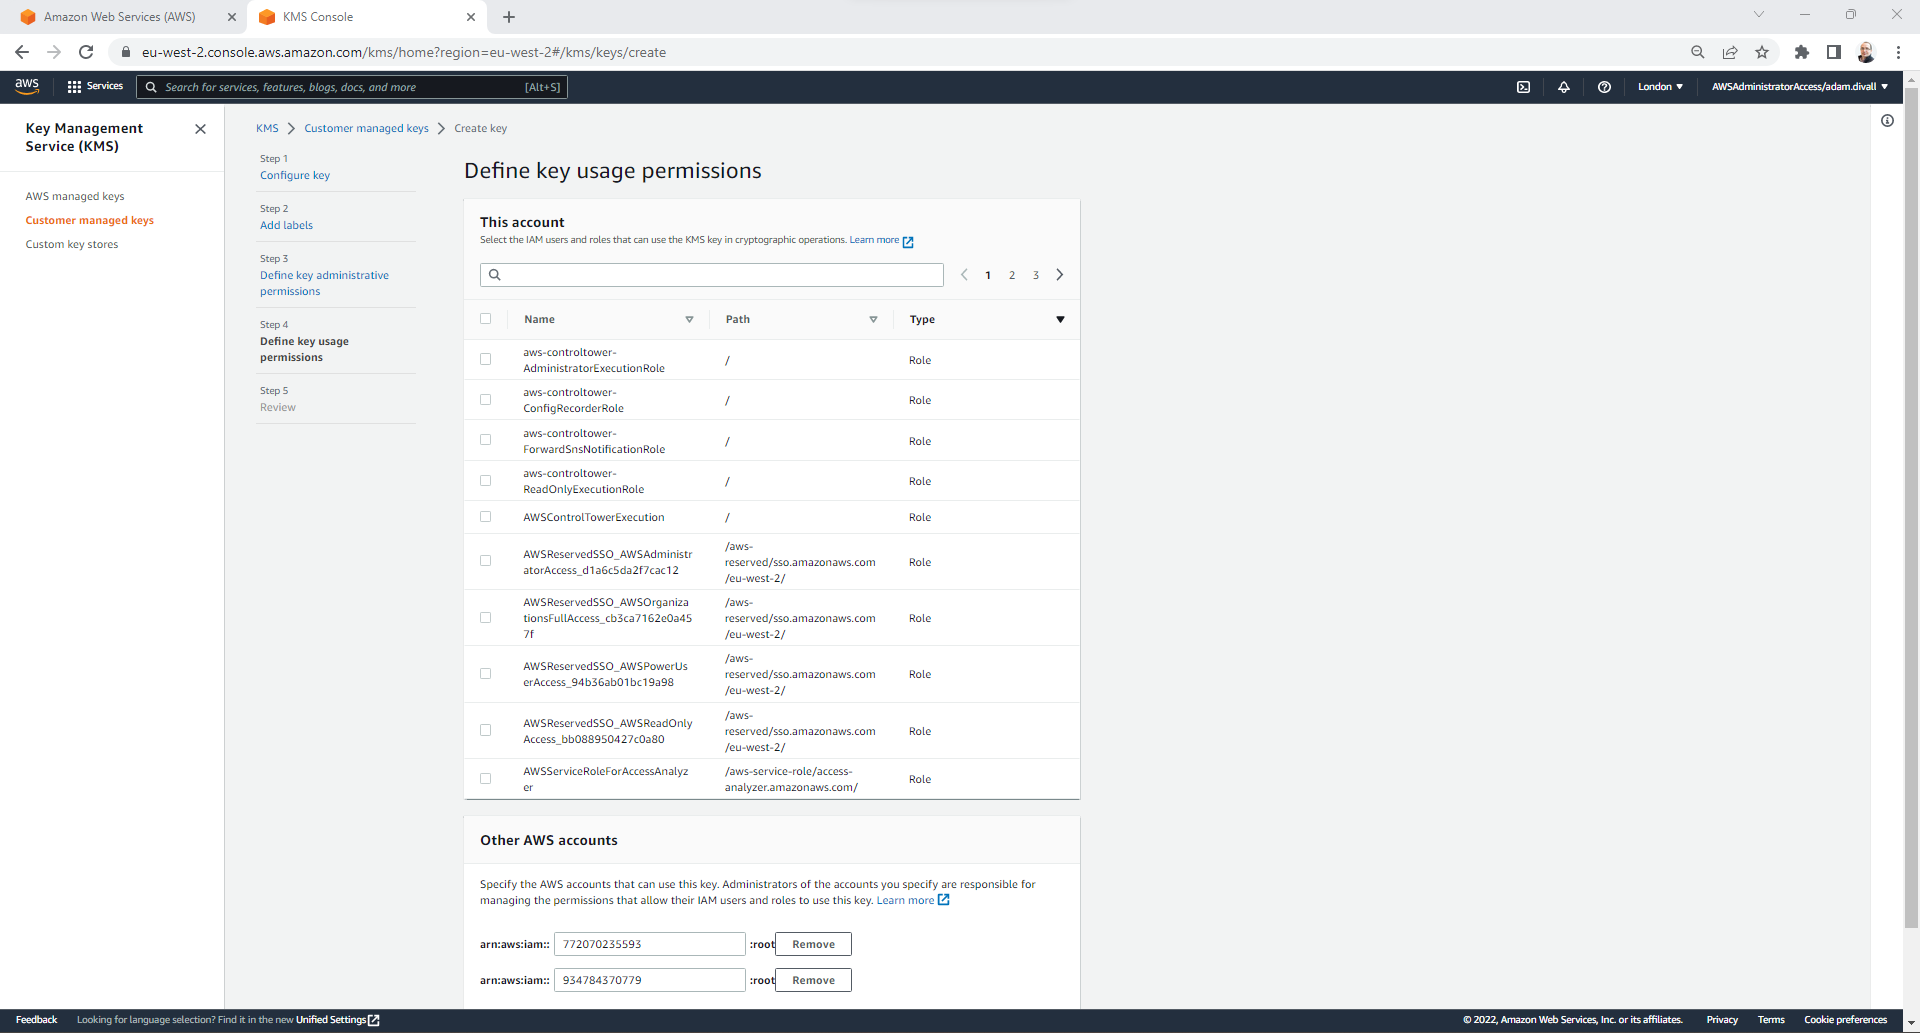This screenshot has width=1920, height=1033.
Task: Click the Unified Settings external link icon
Action: [x=374, y=1020]
